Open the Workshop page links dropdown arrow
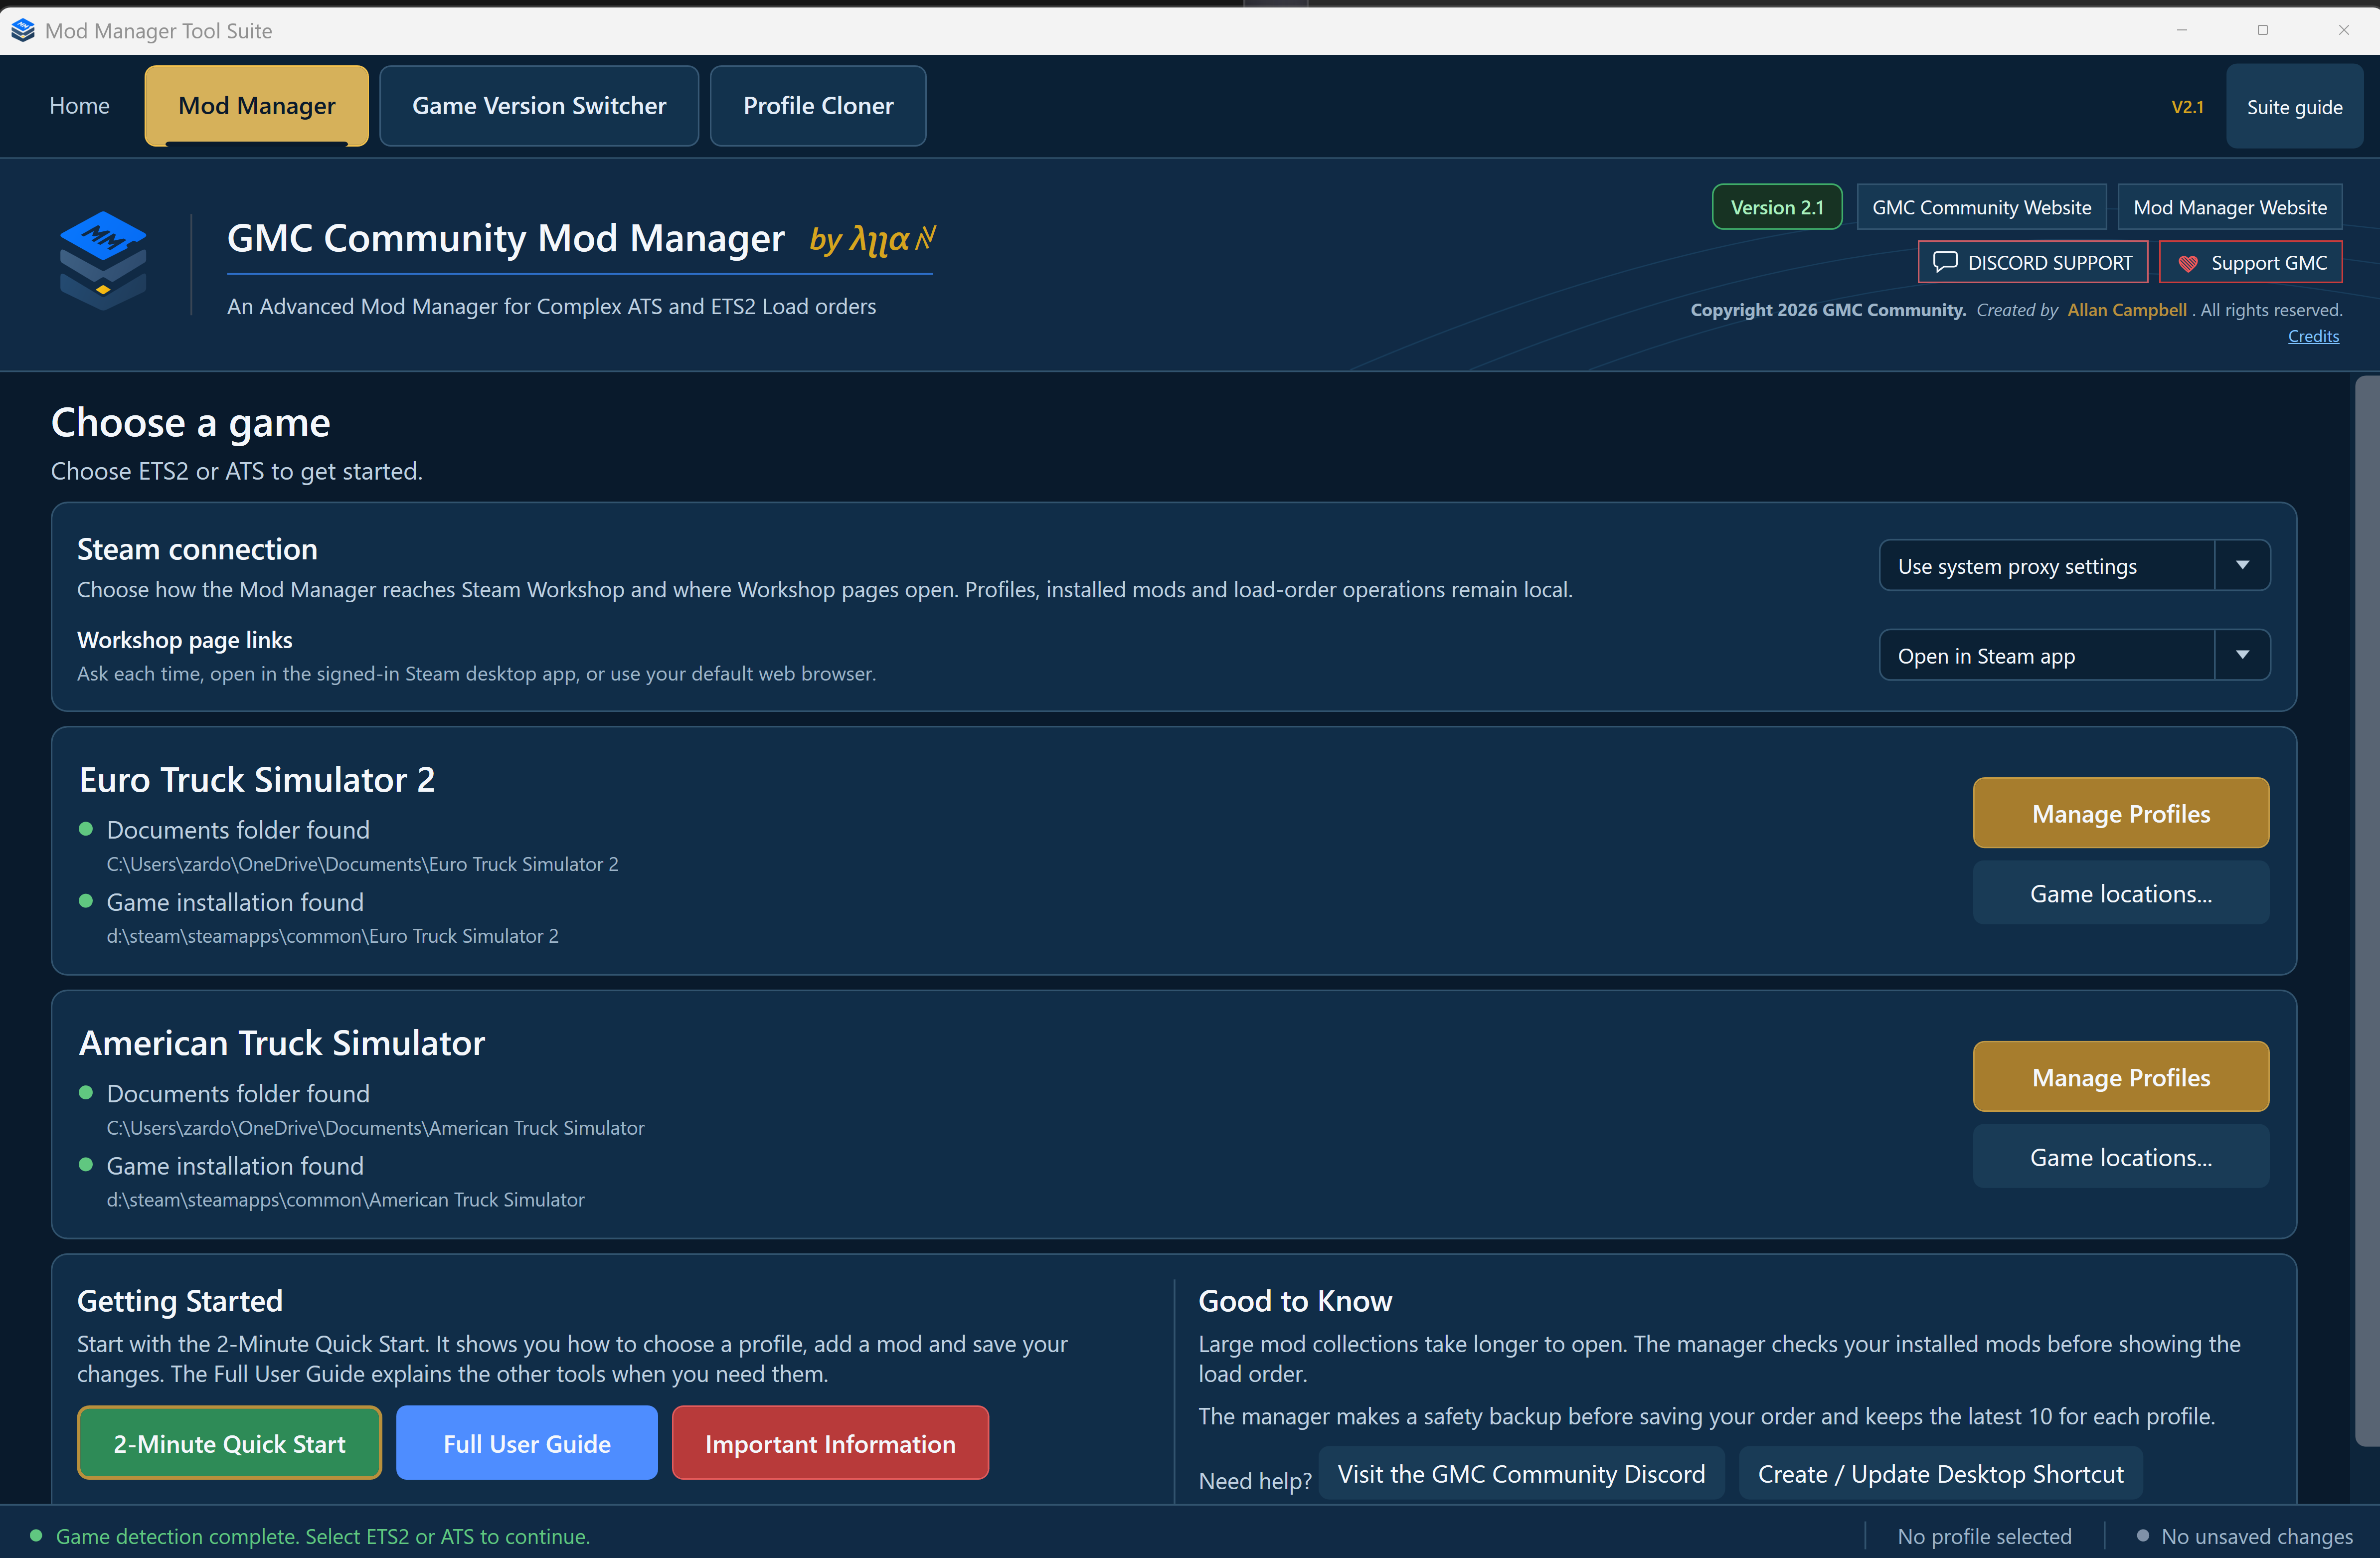The height and width of the screenshot is (1558, 2380). point(2242,655)
